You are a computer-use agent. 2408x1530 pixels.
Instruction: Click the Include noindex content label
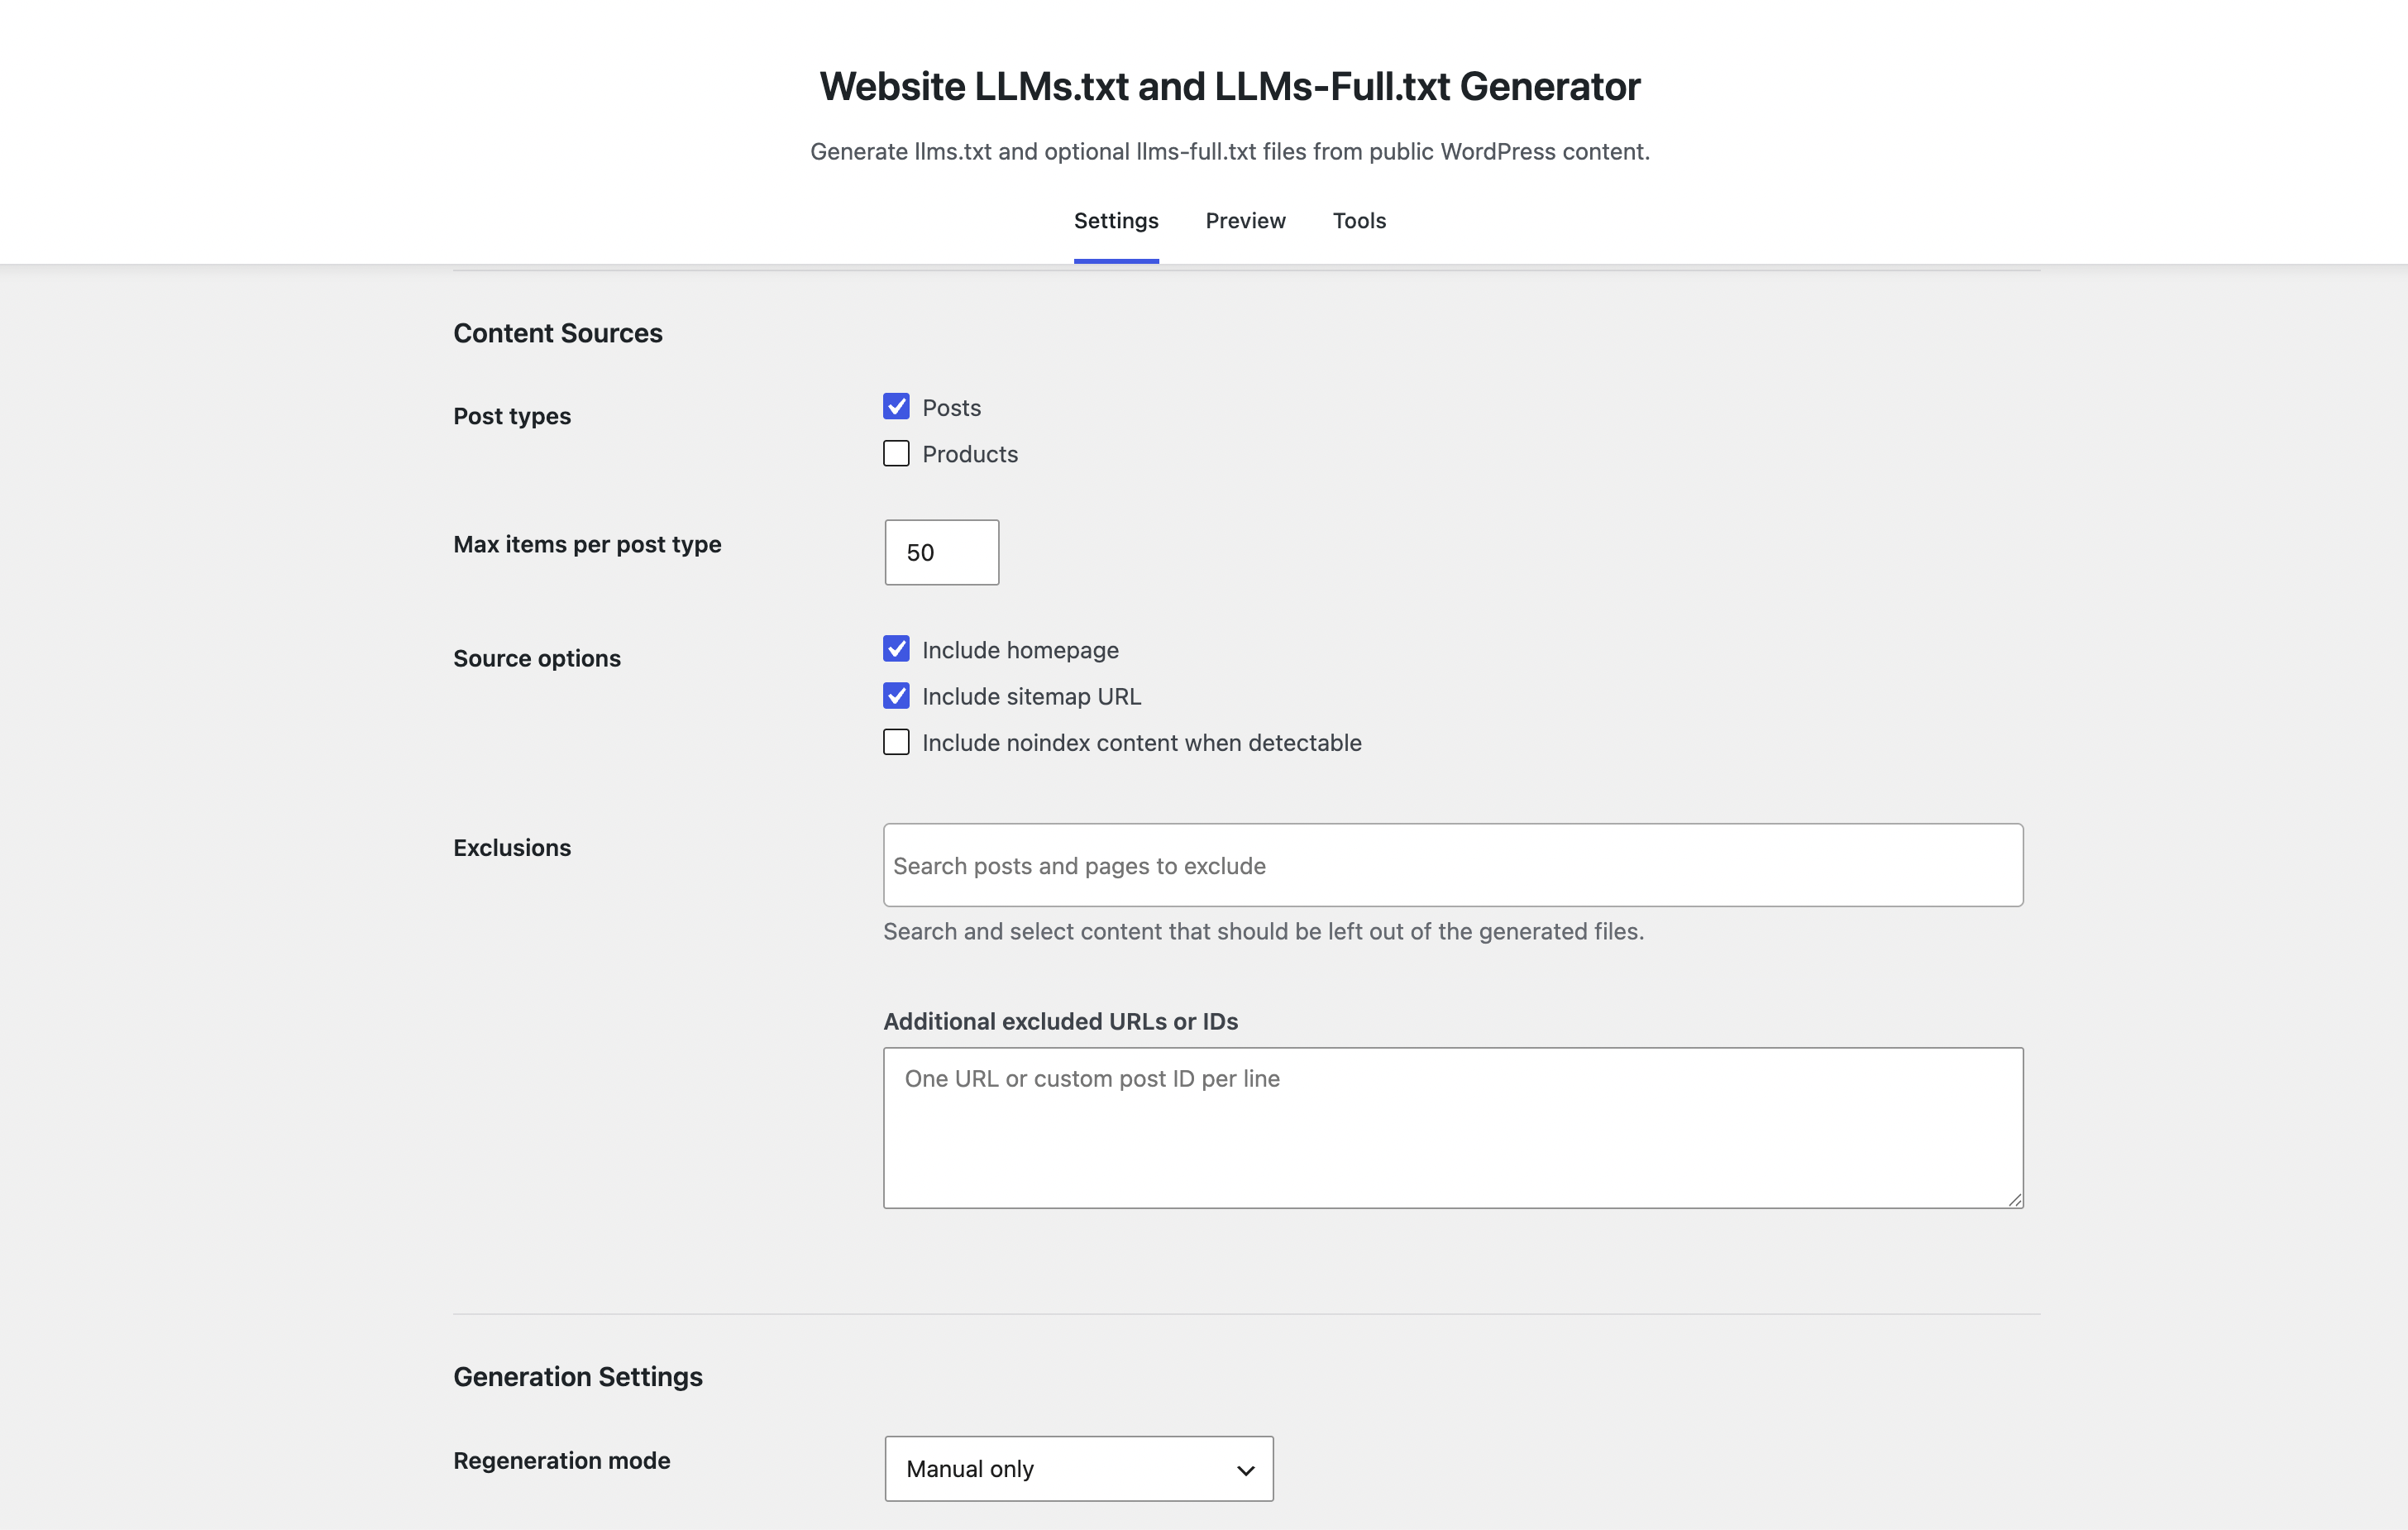click(1141, 743)
